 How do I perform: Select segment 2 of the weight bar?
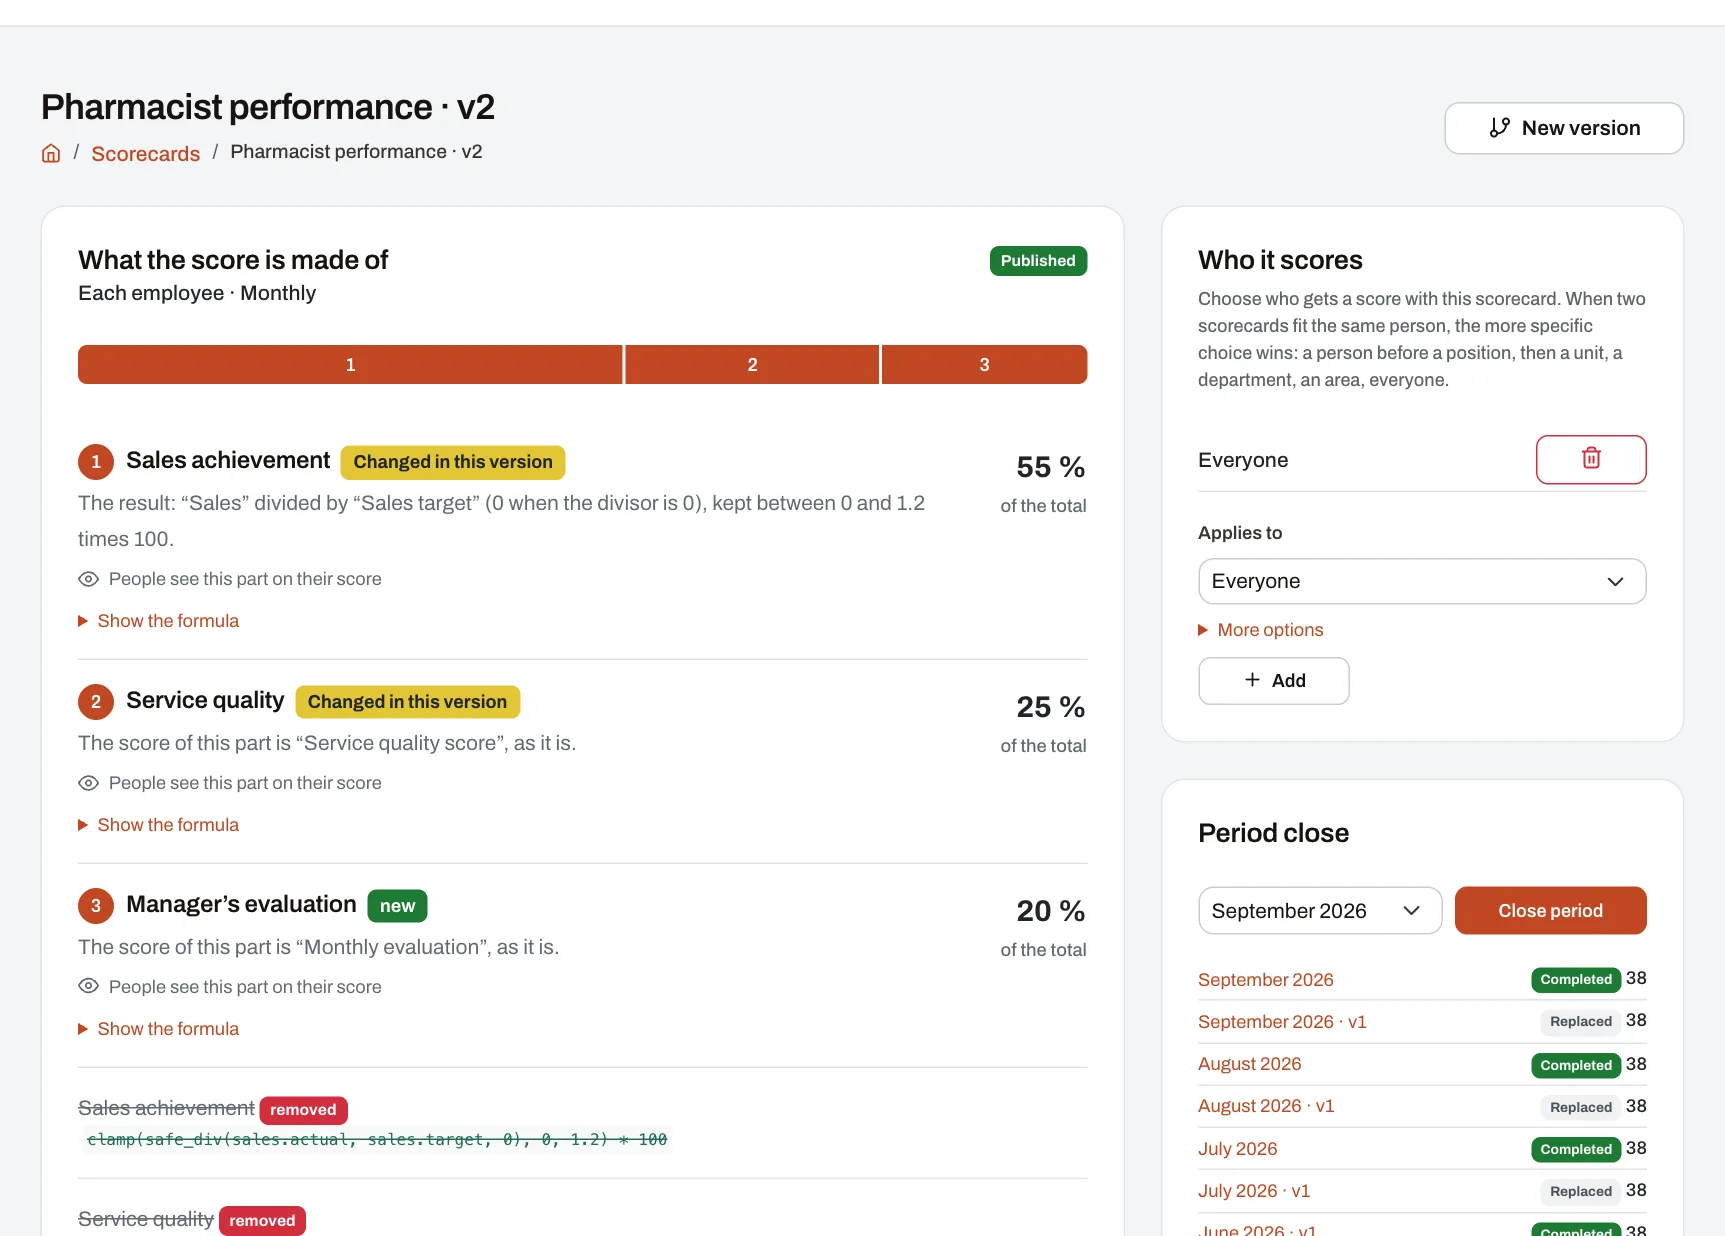[x=752, y=364]
